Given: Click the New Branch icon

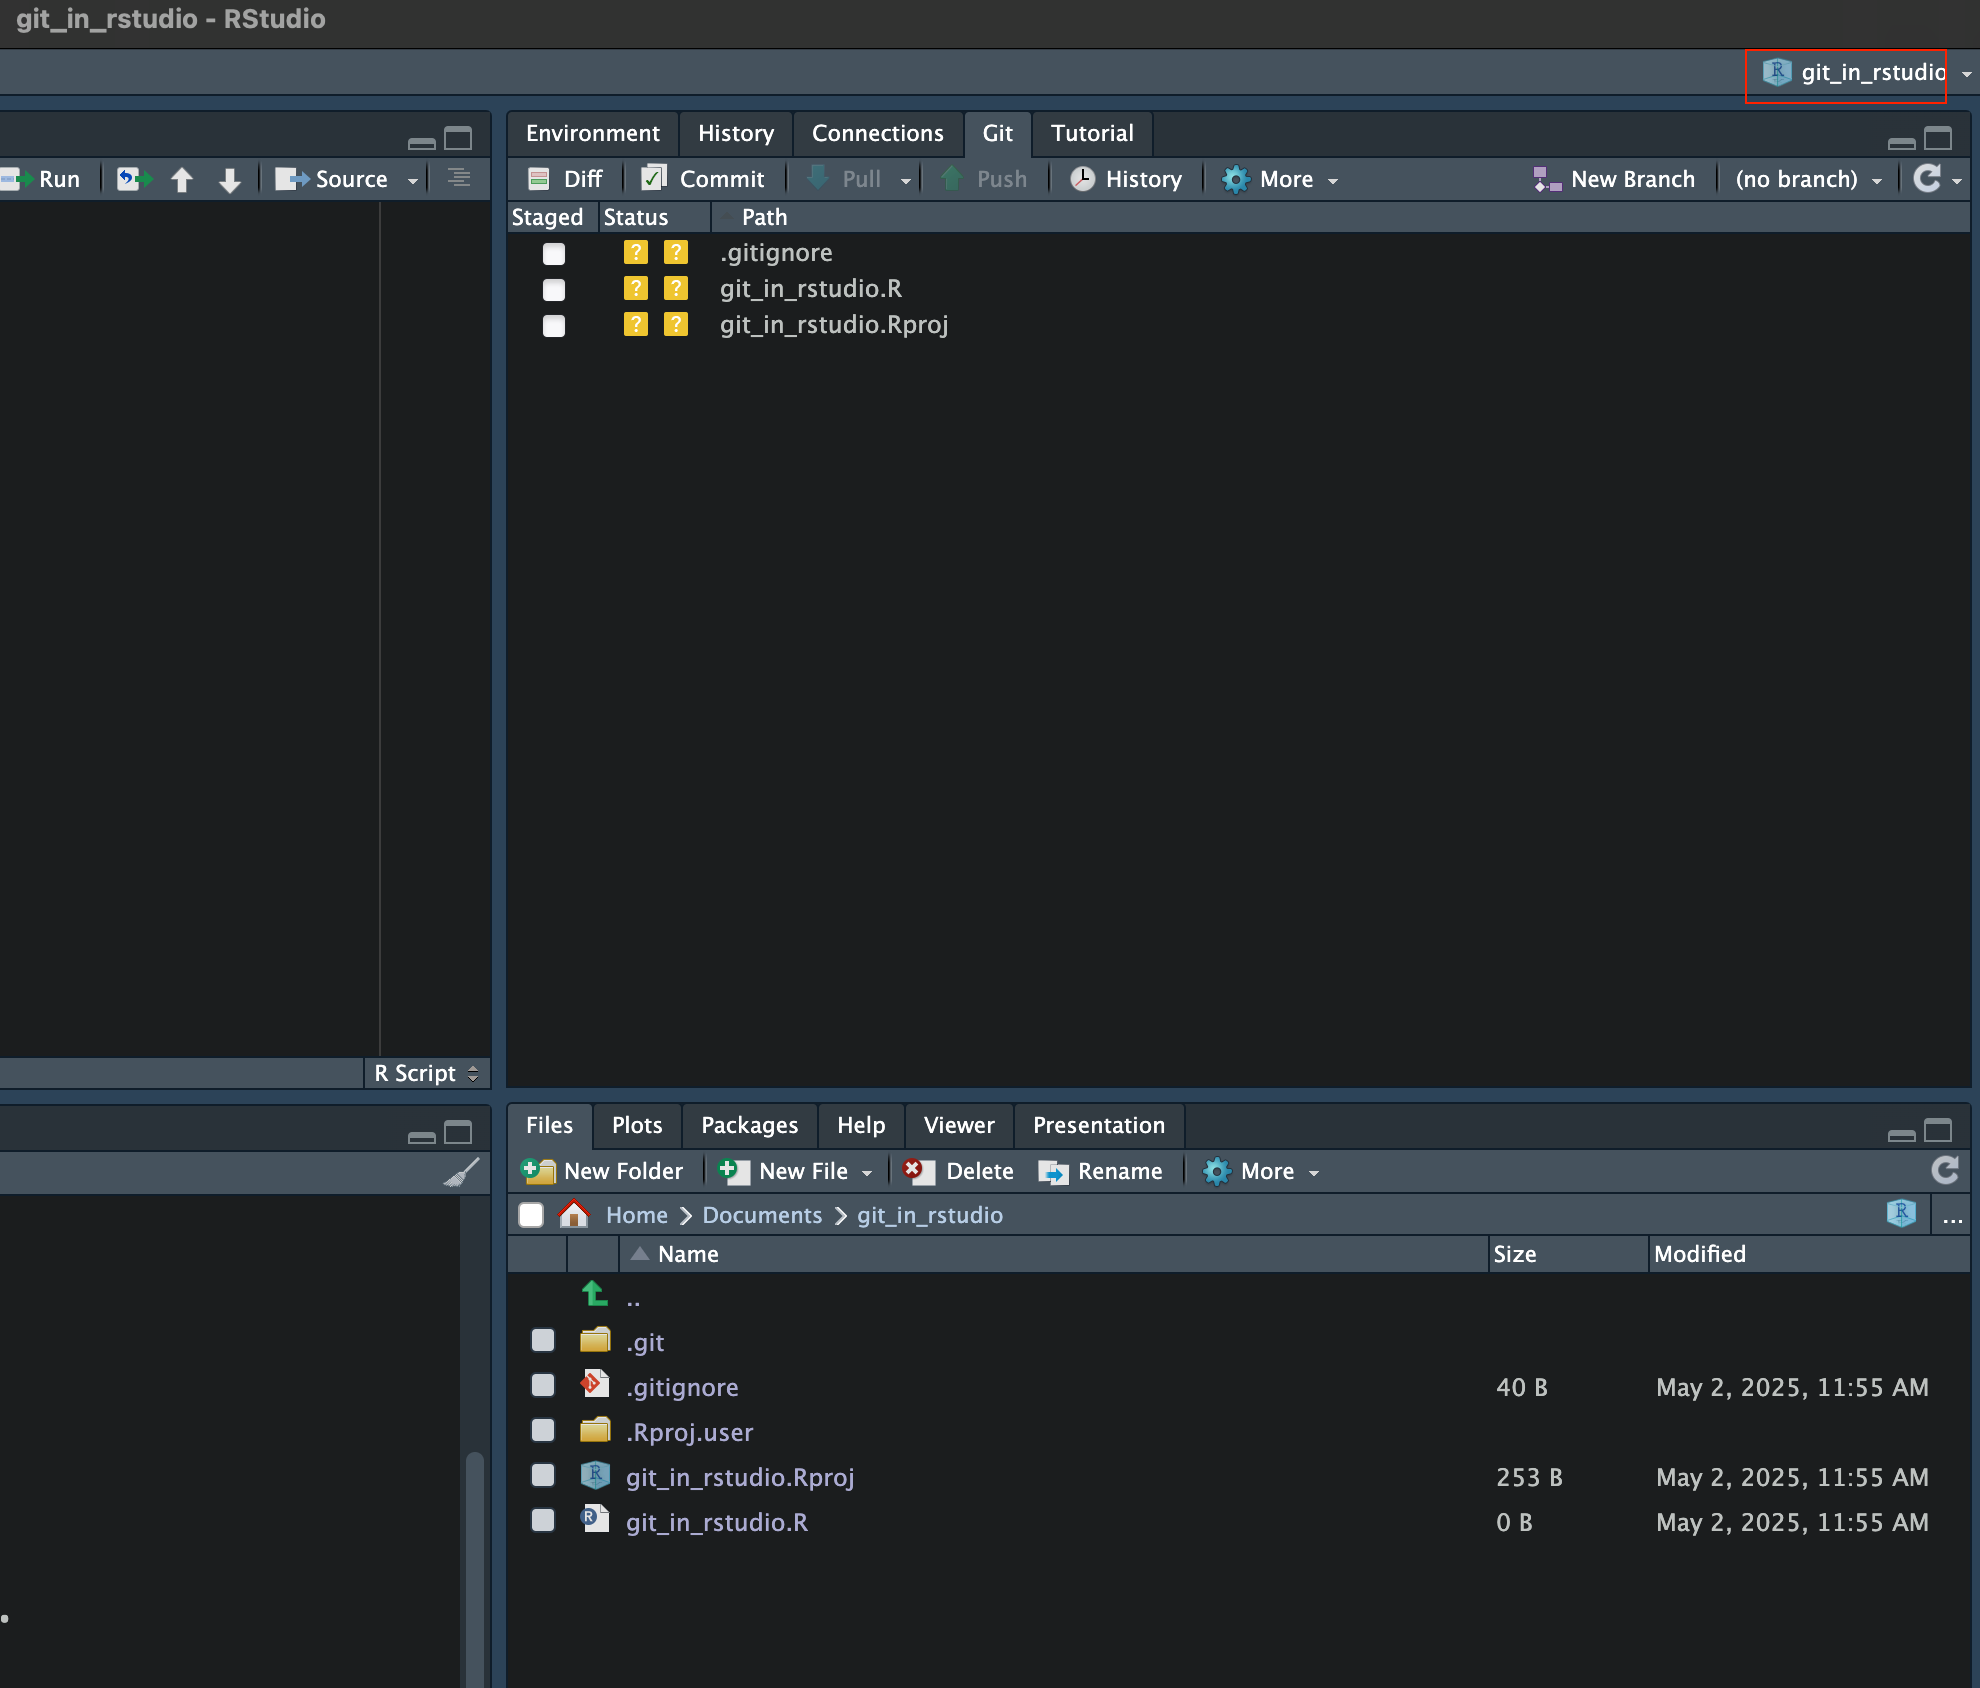Looking at the screenshot, I should click(x=1547, y=179).
